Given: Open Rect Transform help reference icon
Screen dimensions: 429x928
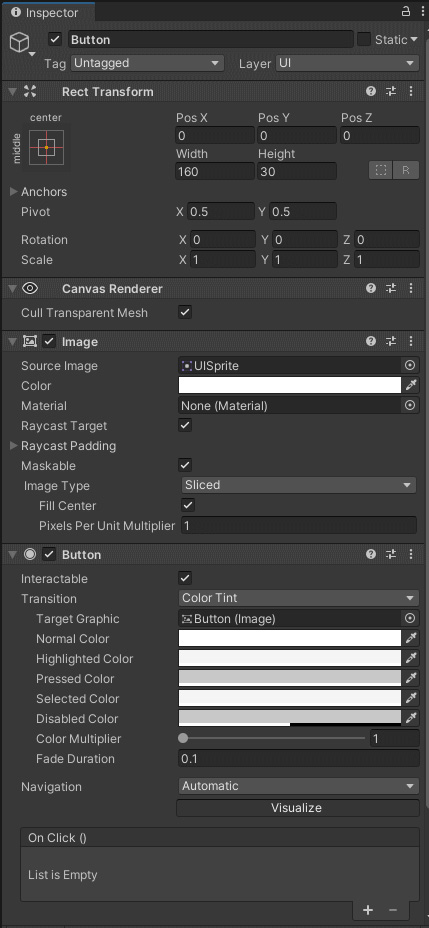Looking at the screenshot, I should click(x=371, y=91).
